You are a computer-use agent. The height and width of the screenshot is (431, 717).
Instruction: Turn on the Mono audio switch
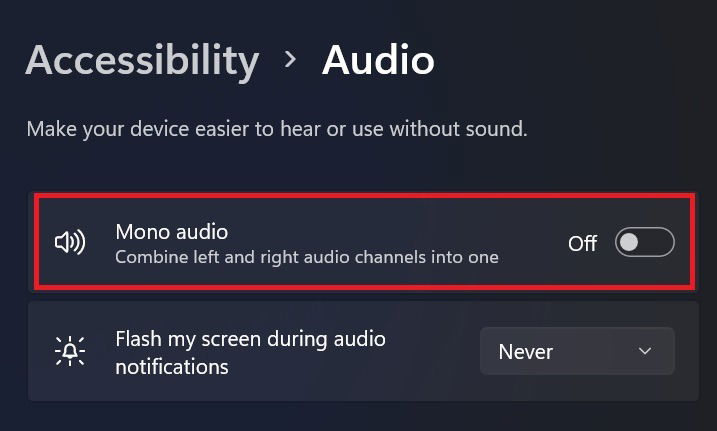644,242
